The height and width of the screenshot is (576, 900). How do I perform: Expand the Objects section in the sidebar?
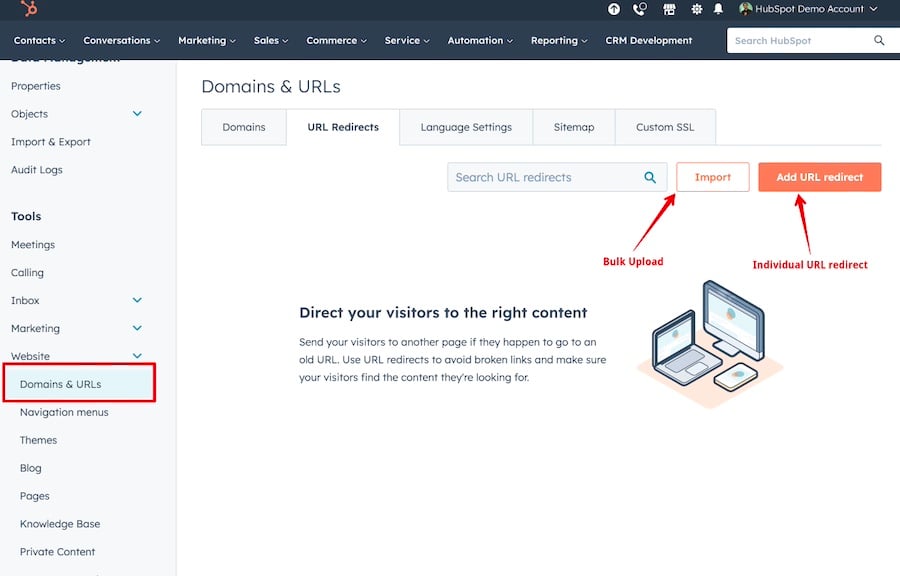click(x=137, y=114)
